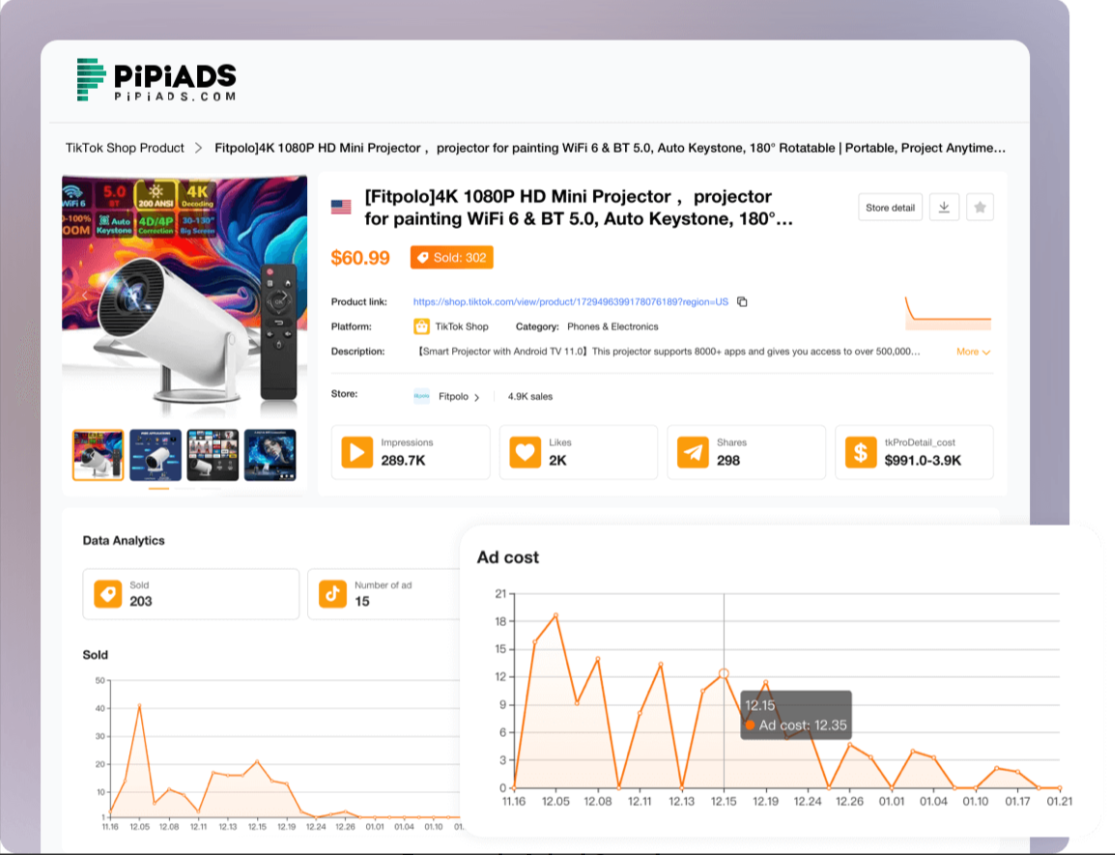Viewport: 1115px width, 855px height.
Task: Click the Phones & Electronics category text
Action: [612, 326]
